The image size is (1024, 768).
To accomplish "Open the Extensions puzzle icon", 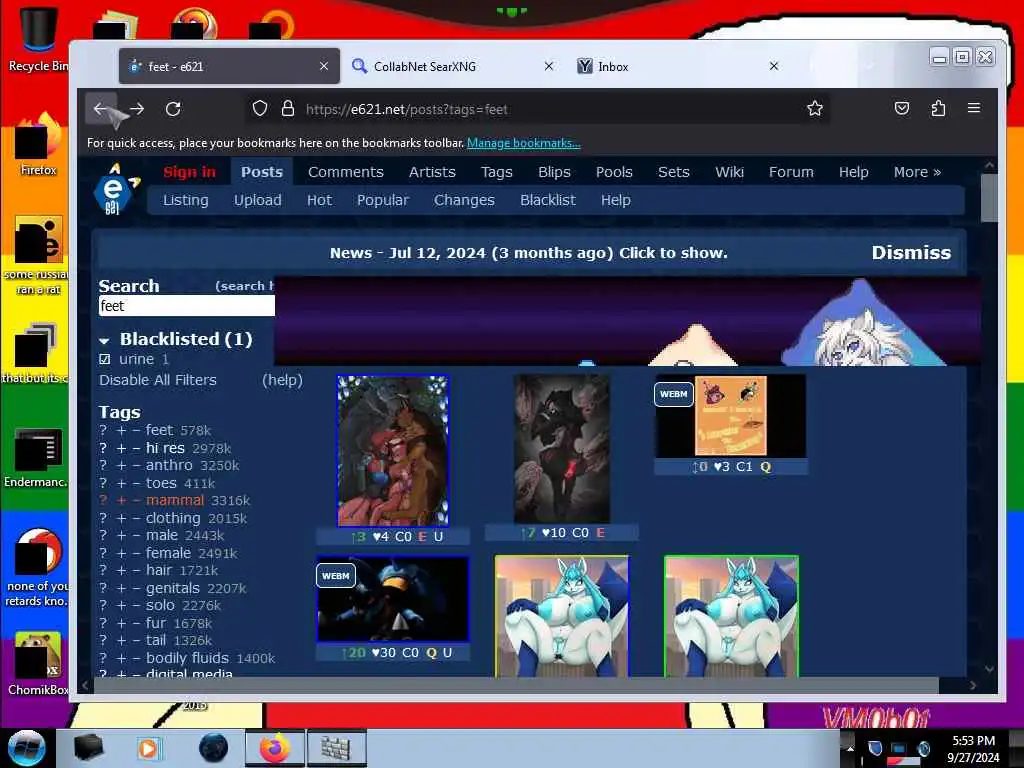I will 938,108.
